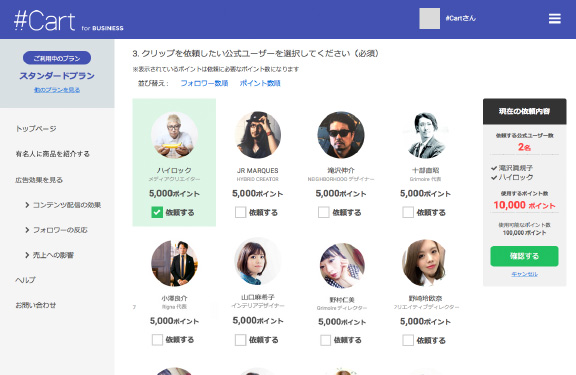This screenshot has width=576, height=375.
Task: Go to トップページ in sidebar
Action: pos(36,129)
